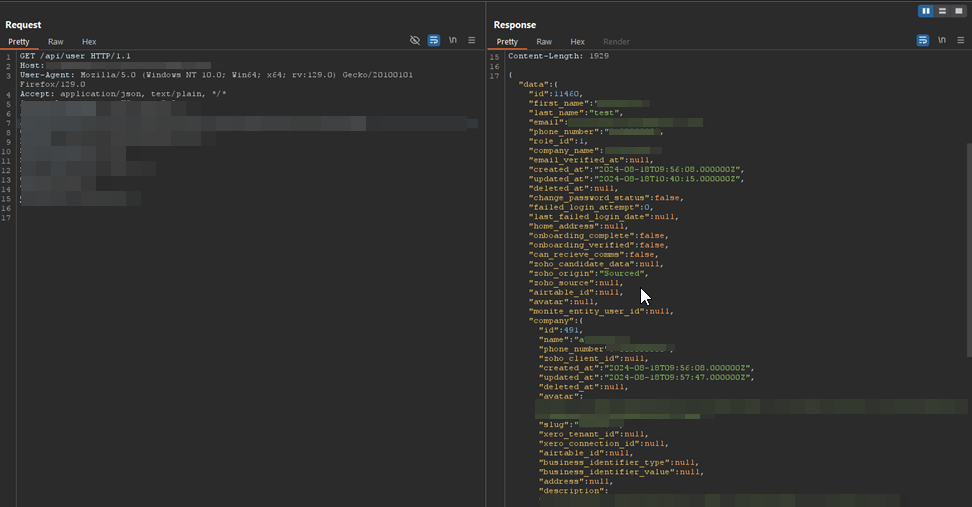Toggle word wrap in the Response viewer
The width and height of the screenshot is (972, 507).
coord(923,41)
